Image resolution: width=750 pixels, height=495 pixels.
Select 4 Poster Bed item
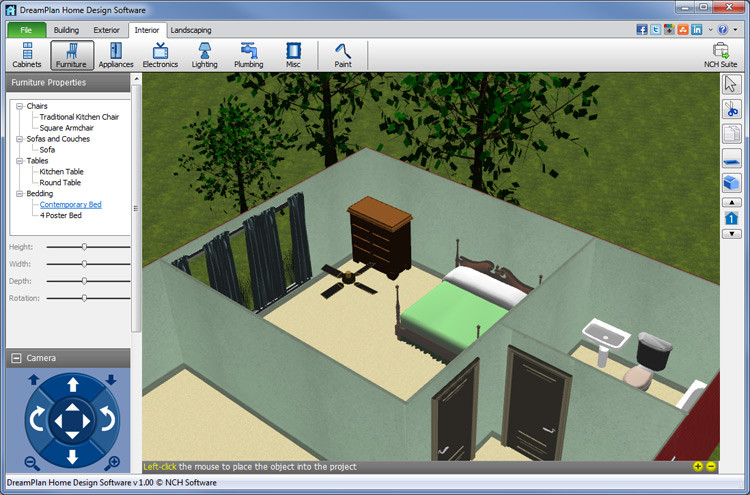pyautogui.click(x=60, y=216)
